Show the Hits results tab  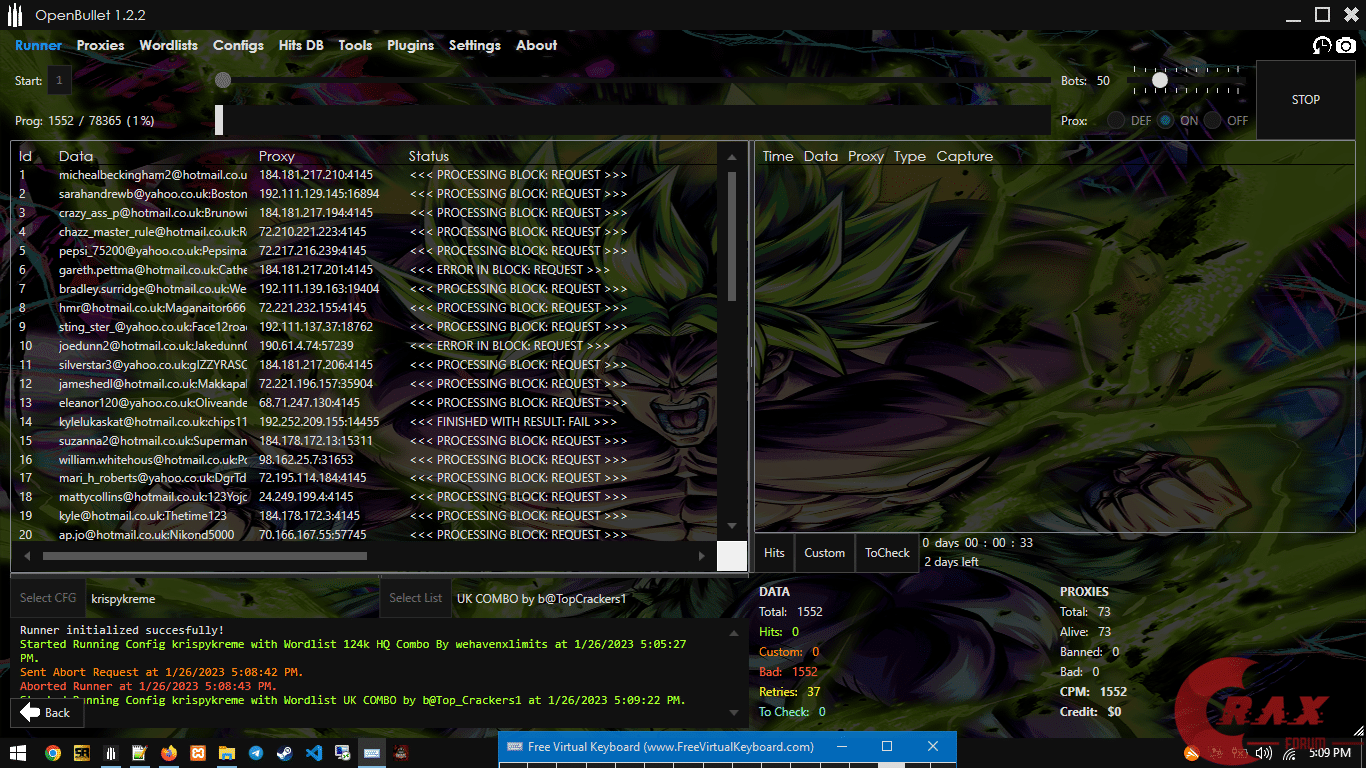[x=774, y=553]
